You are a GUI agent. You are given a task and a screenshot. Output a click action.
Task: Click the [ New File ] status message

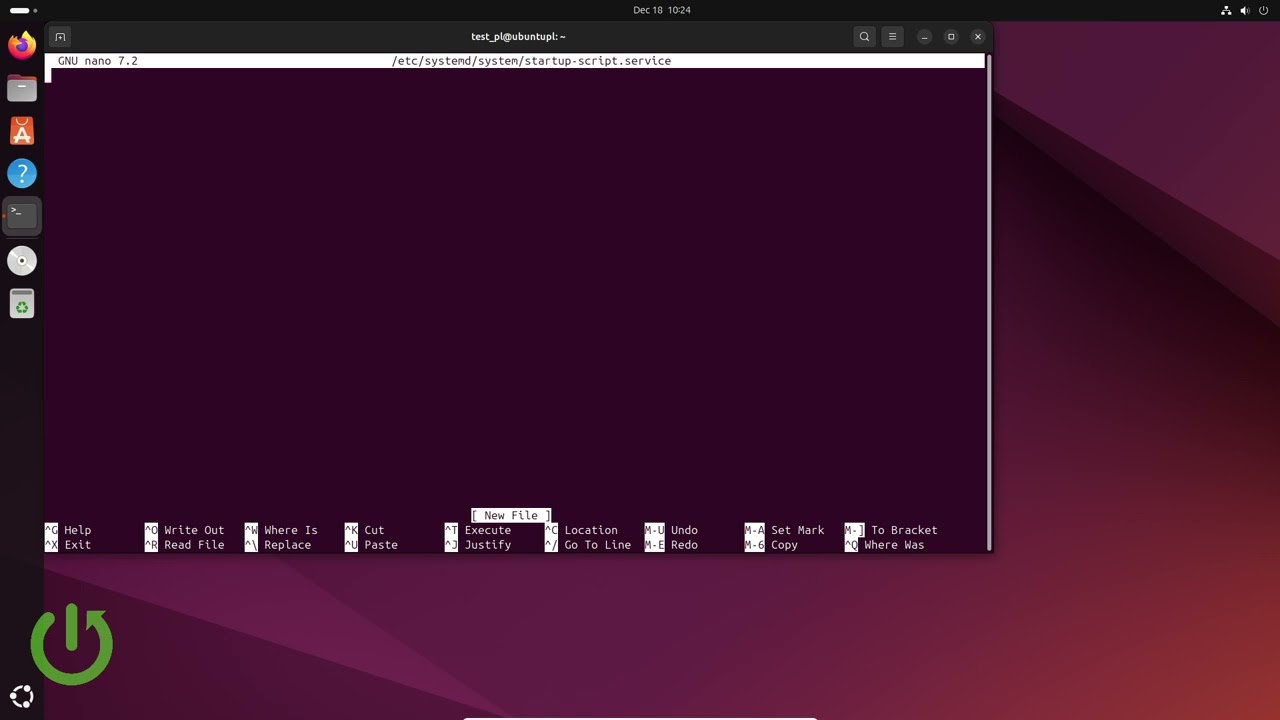point(511,515)
